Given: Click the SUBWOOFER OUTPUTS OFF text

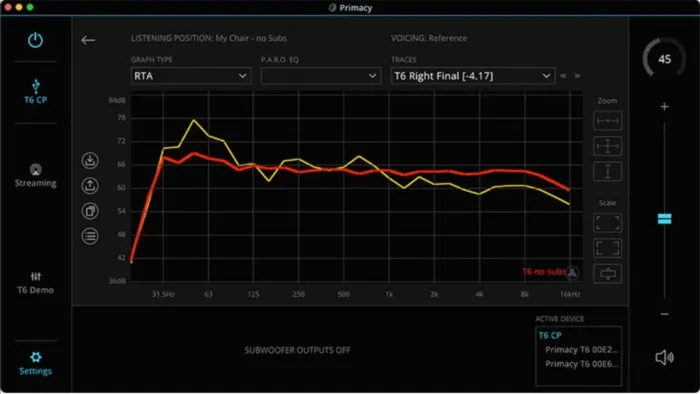Looking at the screenshot, I should (x=297, y=350).
